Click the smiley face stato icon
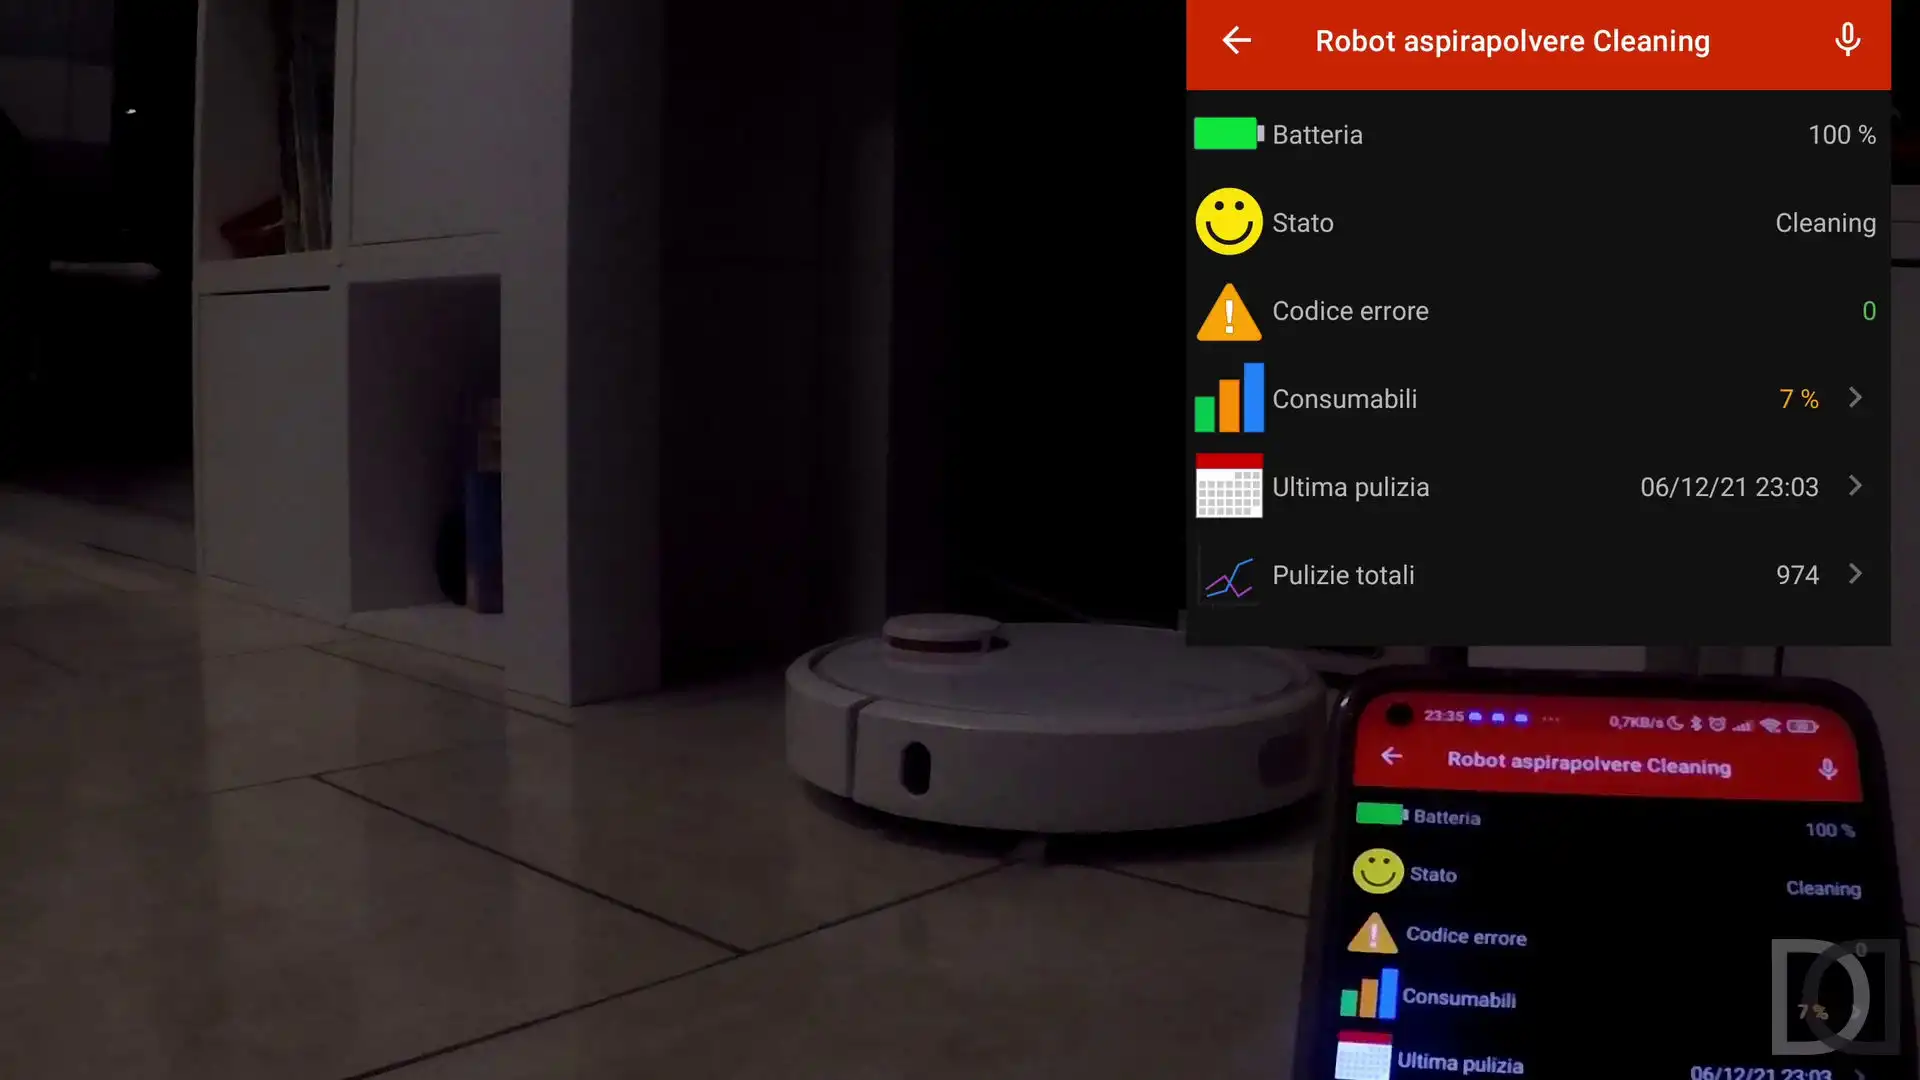1920x1080 pixels. pos(1226,222)
